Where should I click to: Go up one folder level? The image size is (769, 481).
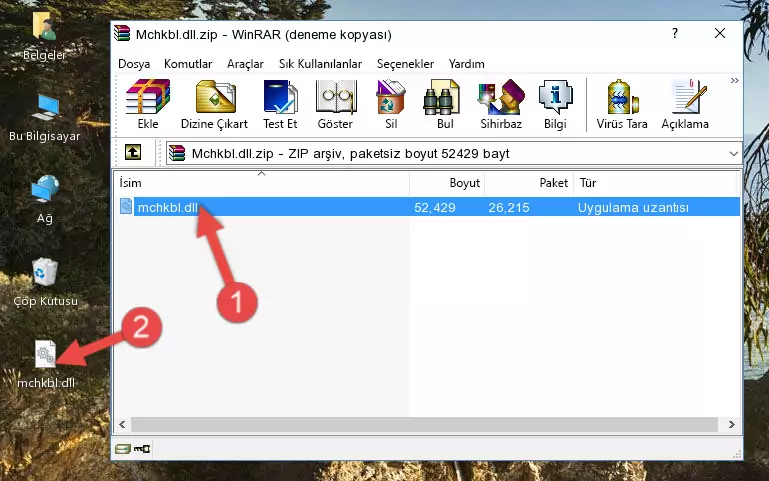(133, 152)
